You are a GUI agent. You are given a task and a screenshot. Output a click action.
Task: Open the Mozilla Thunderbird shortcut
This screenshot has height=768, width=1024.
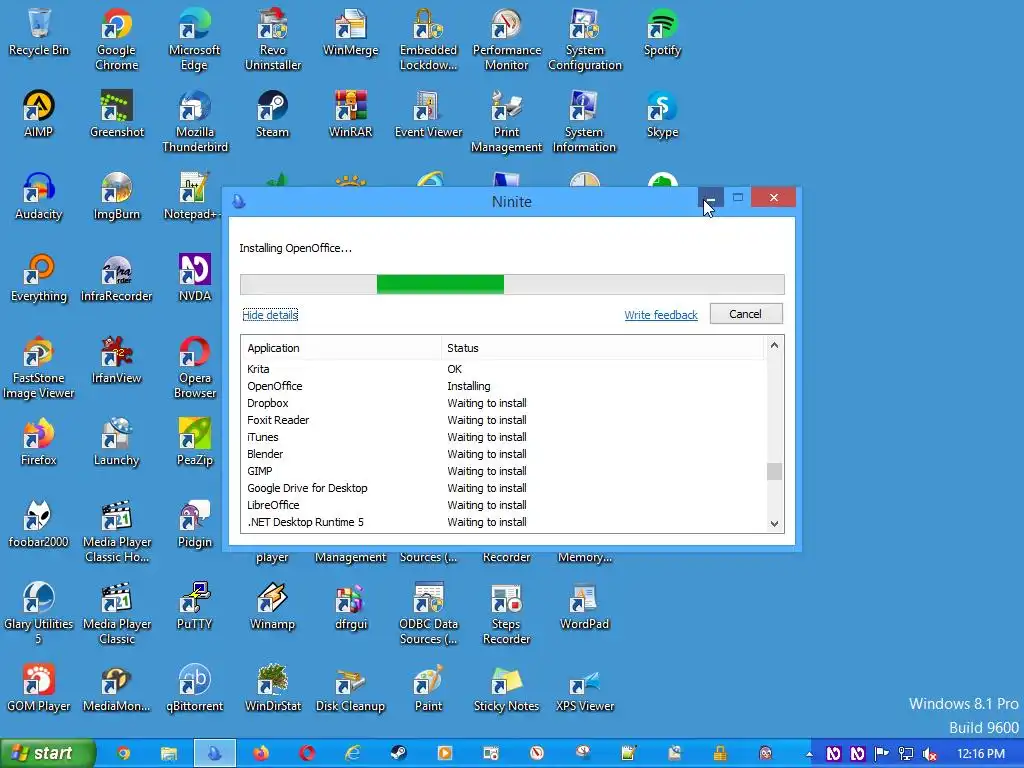[x=194, y=121]
